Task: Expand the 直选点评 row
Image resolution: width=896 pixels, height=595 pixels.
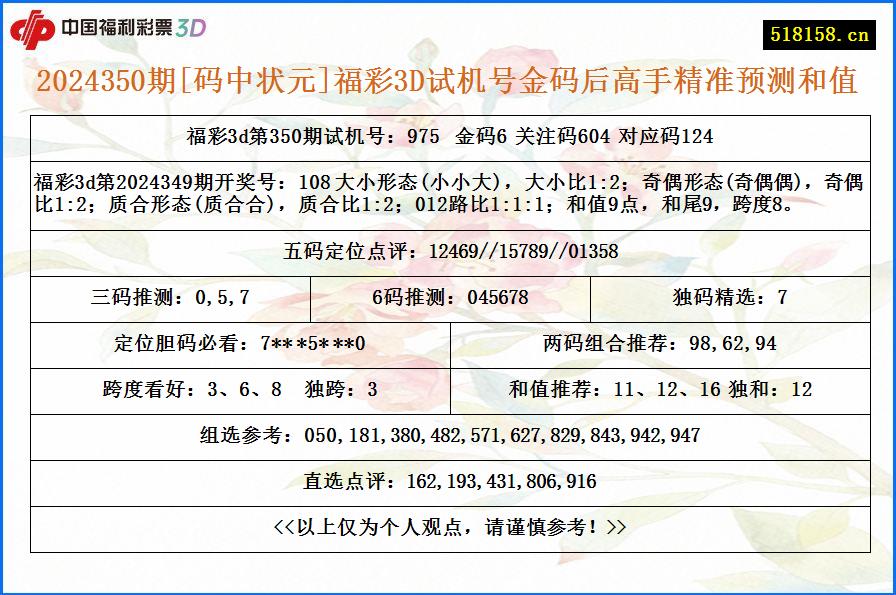Action: 448,480
